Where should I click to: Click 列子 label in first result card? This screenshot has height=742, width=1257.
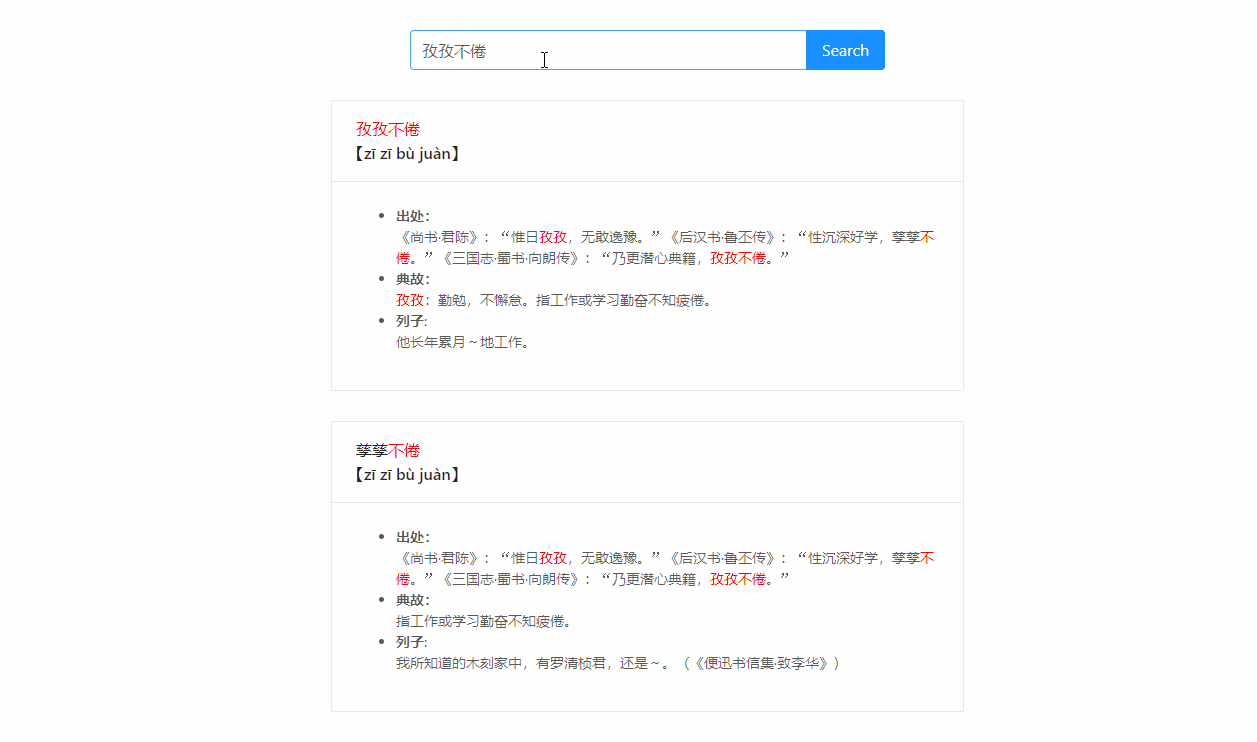tap(412, 321)
